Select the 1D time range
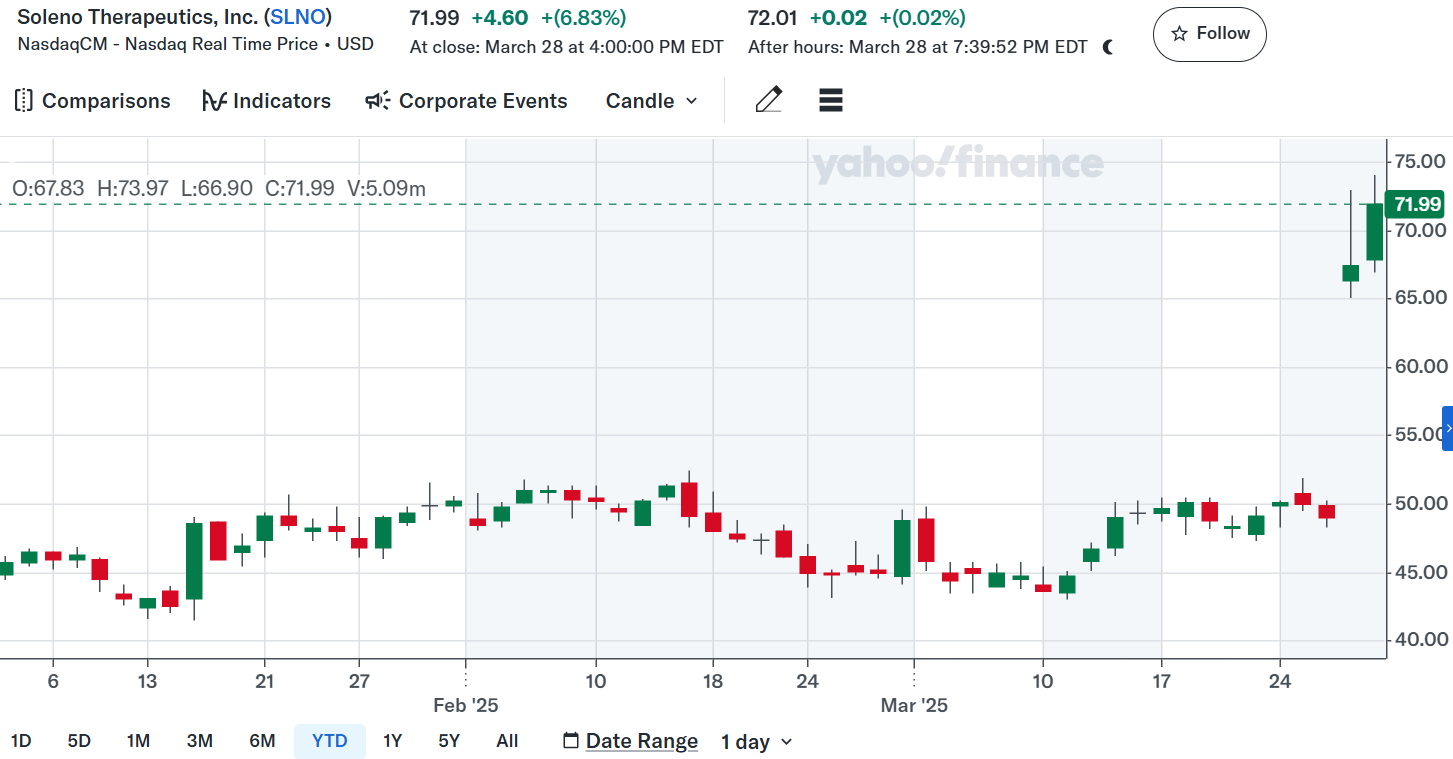The height and width of the screenshot is (759, 1453). 20,741
